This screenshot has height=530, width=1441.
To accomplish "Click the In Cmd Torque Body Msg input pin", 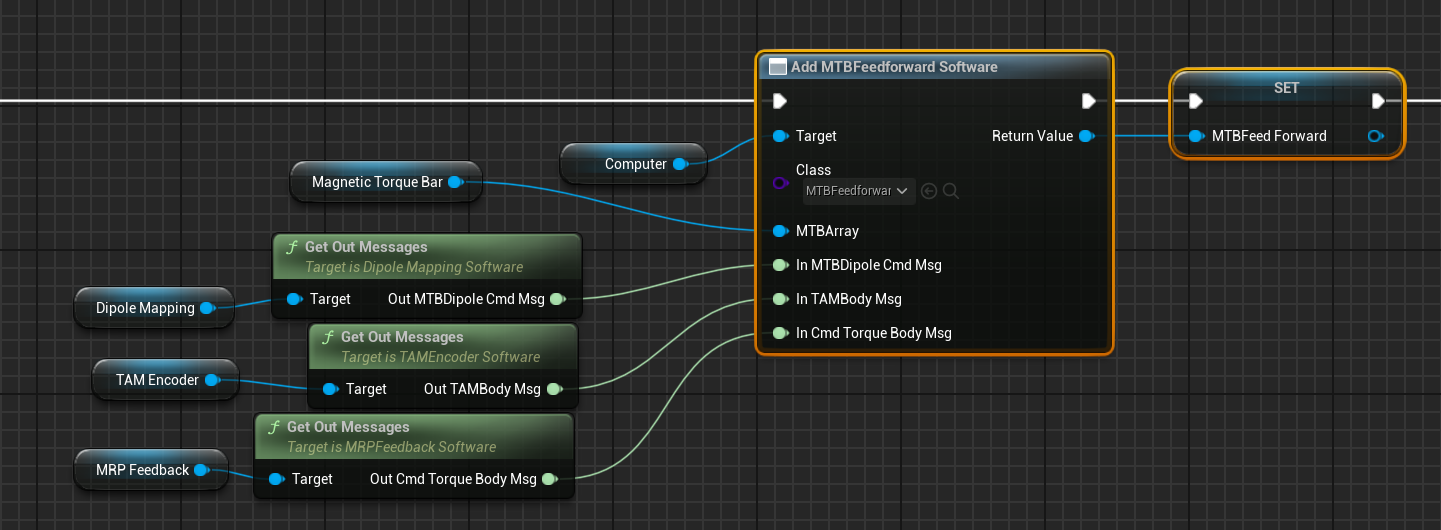I will 780,333.
